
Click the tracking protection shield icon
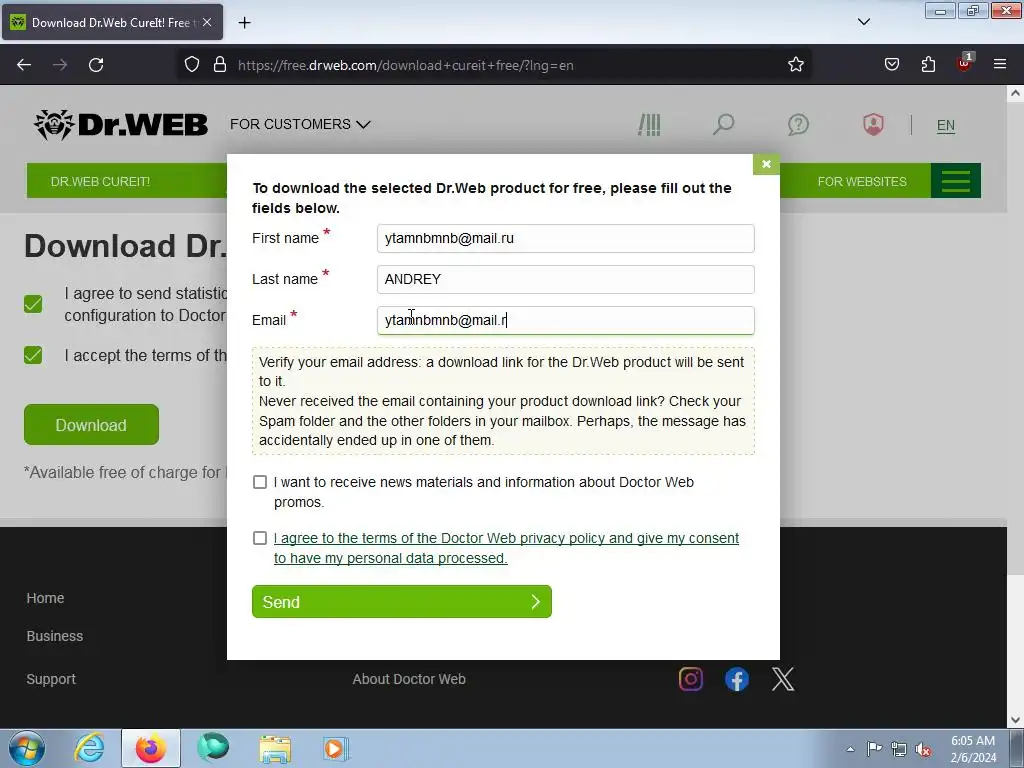point(191,65)
